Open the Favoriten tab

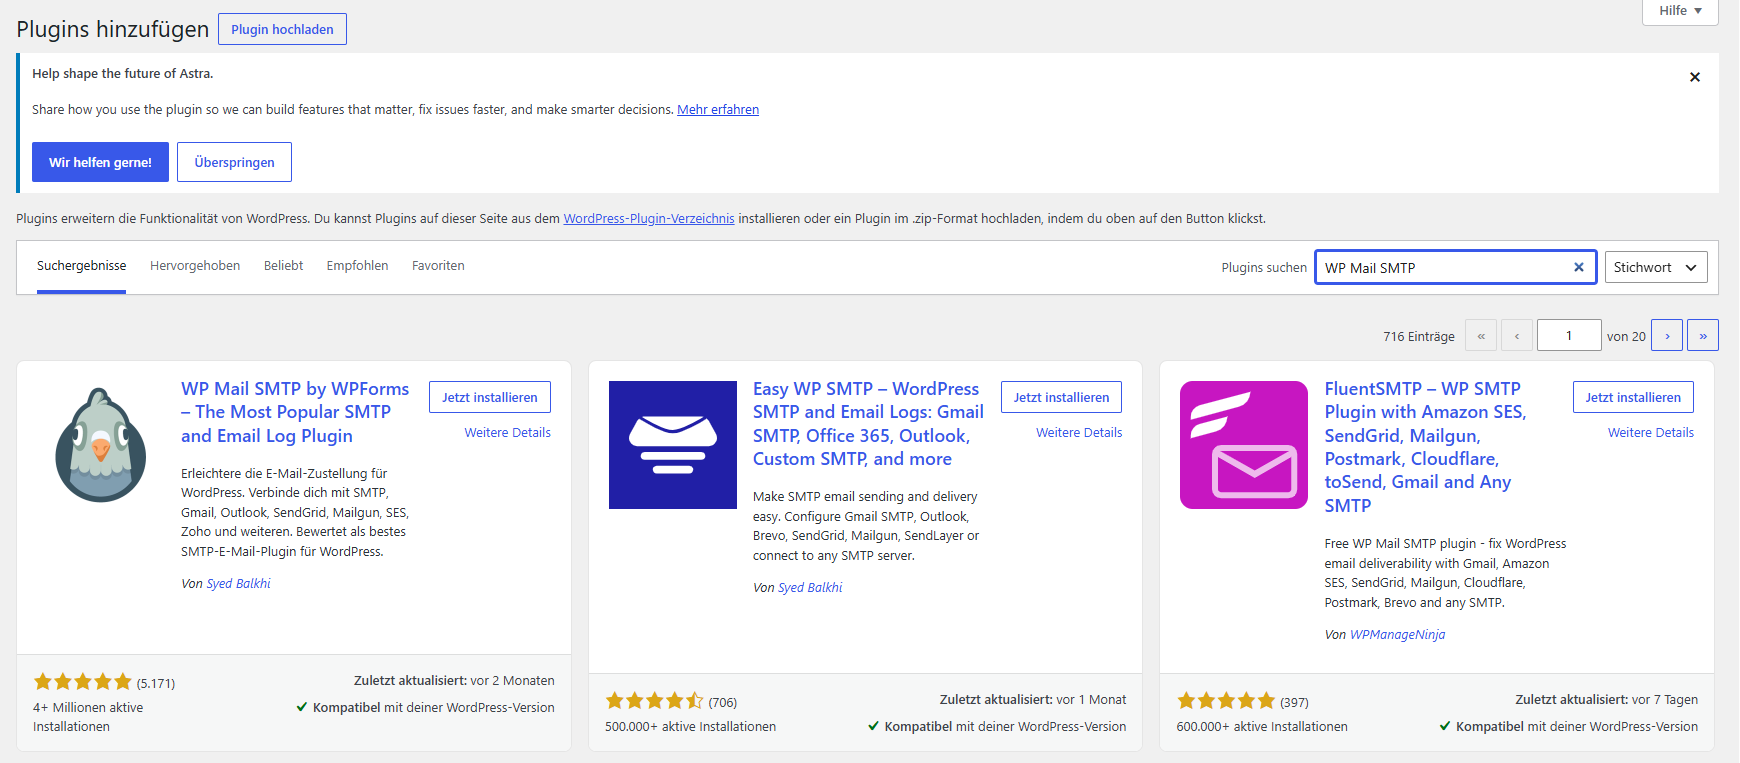point(438,266)
